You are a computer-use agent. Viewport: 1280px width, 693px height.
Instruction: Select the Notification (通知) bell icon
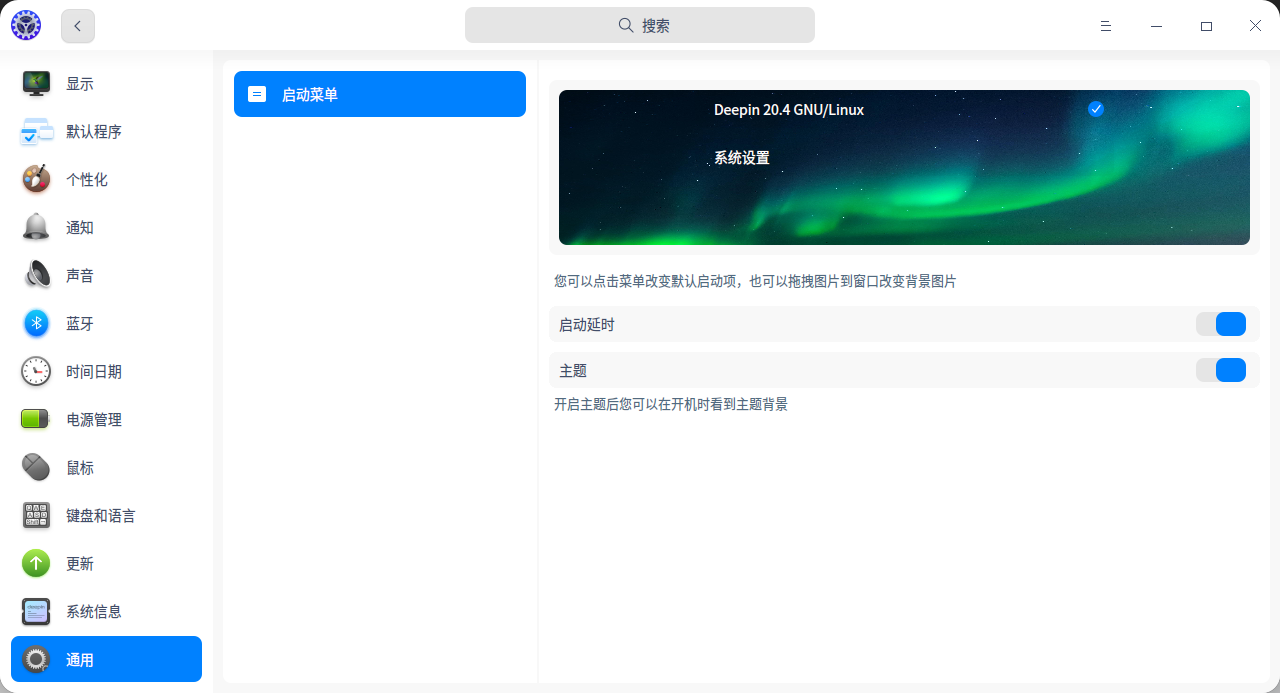(x=36, y=228)
